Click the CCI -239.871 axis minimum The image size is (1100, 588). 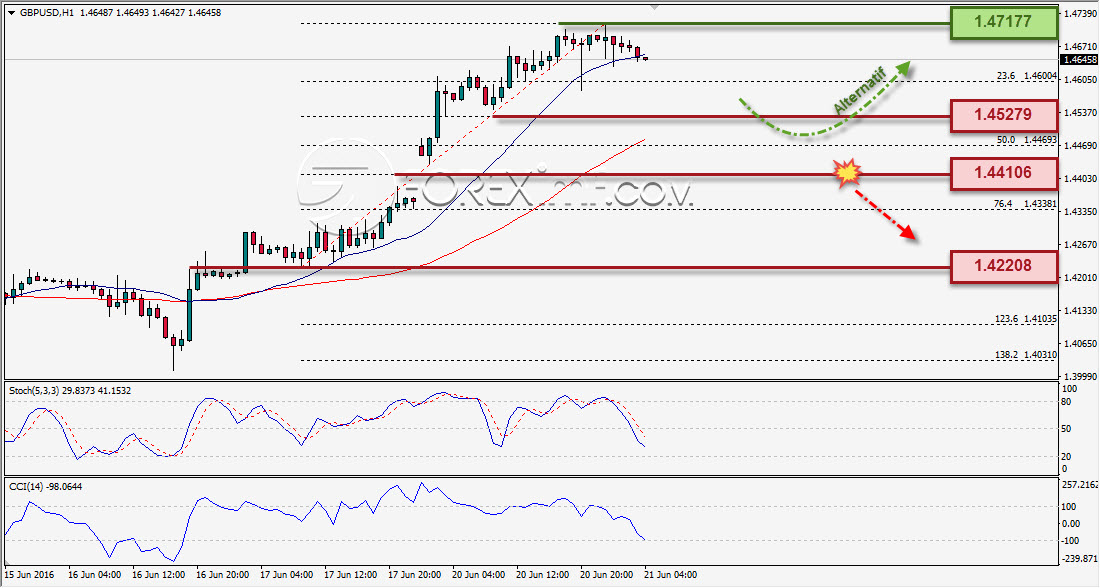[1080, 559]
